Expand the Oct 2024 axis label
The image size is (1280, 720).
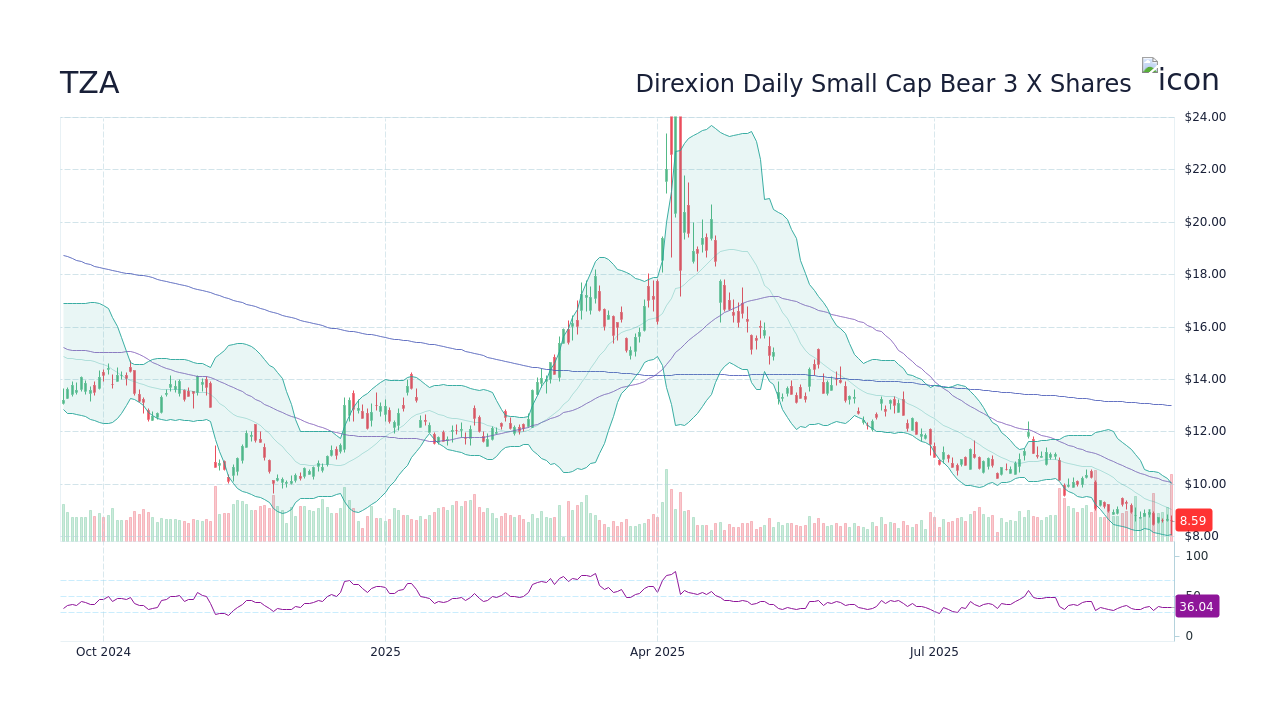(103, 651)
